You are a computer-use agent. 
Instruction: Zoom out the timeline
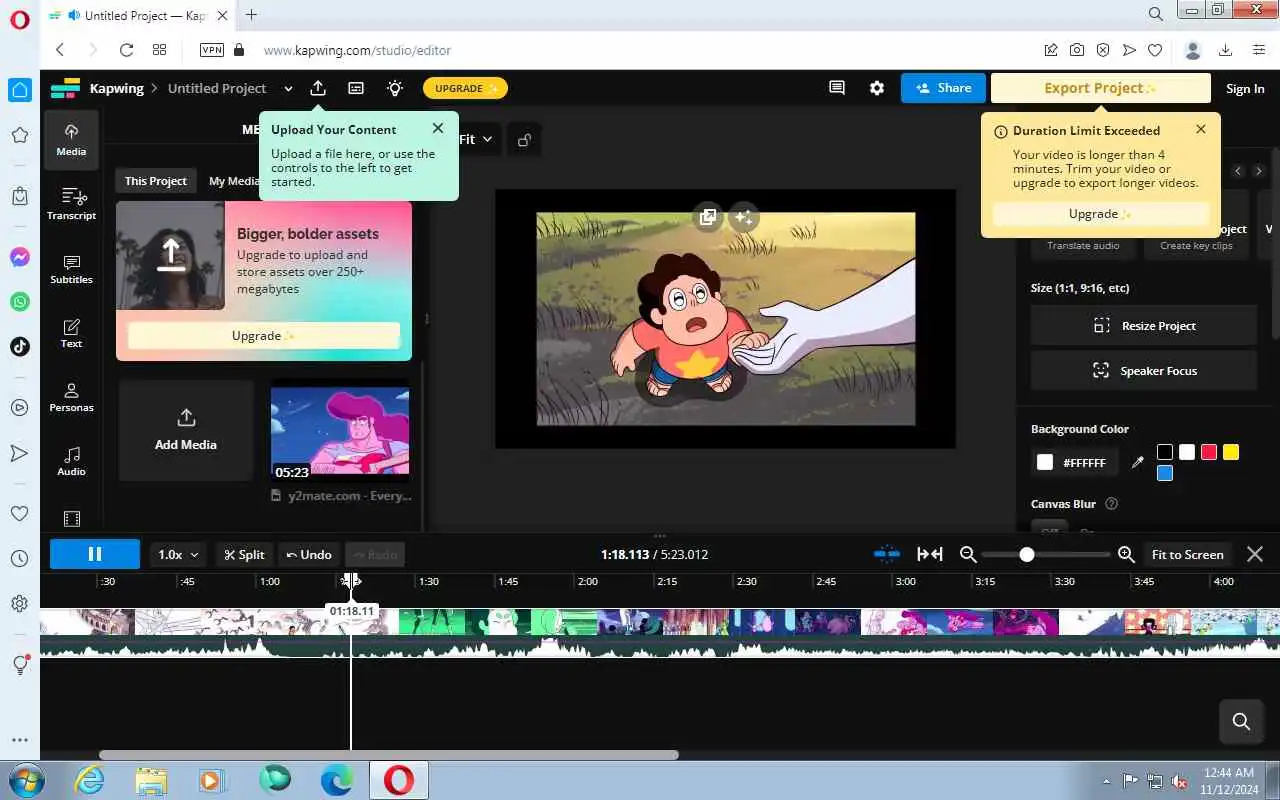click(x=968, y=554)
